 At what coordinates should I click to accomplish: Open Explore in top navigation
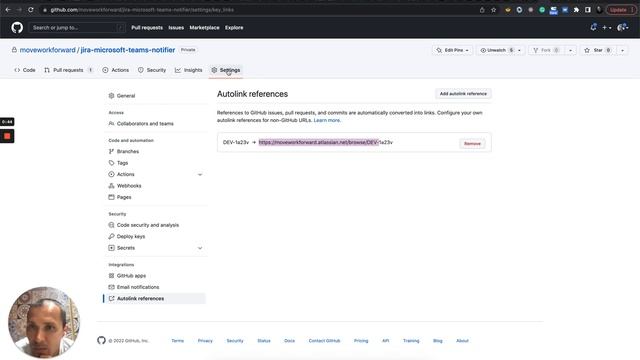point(234,28)
